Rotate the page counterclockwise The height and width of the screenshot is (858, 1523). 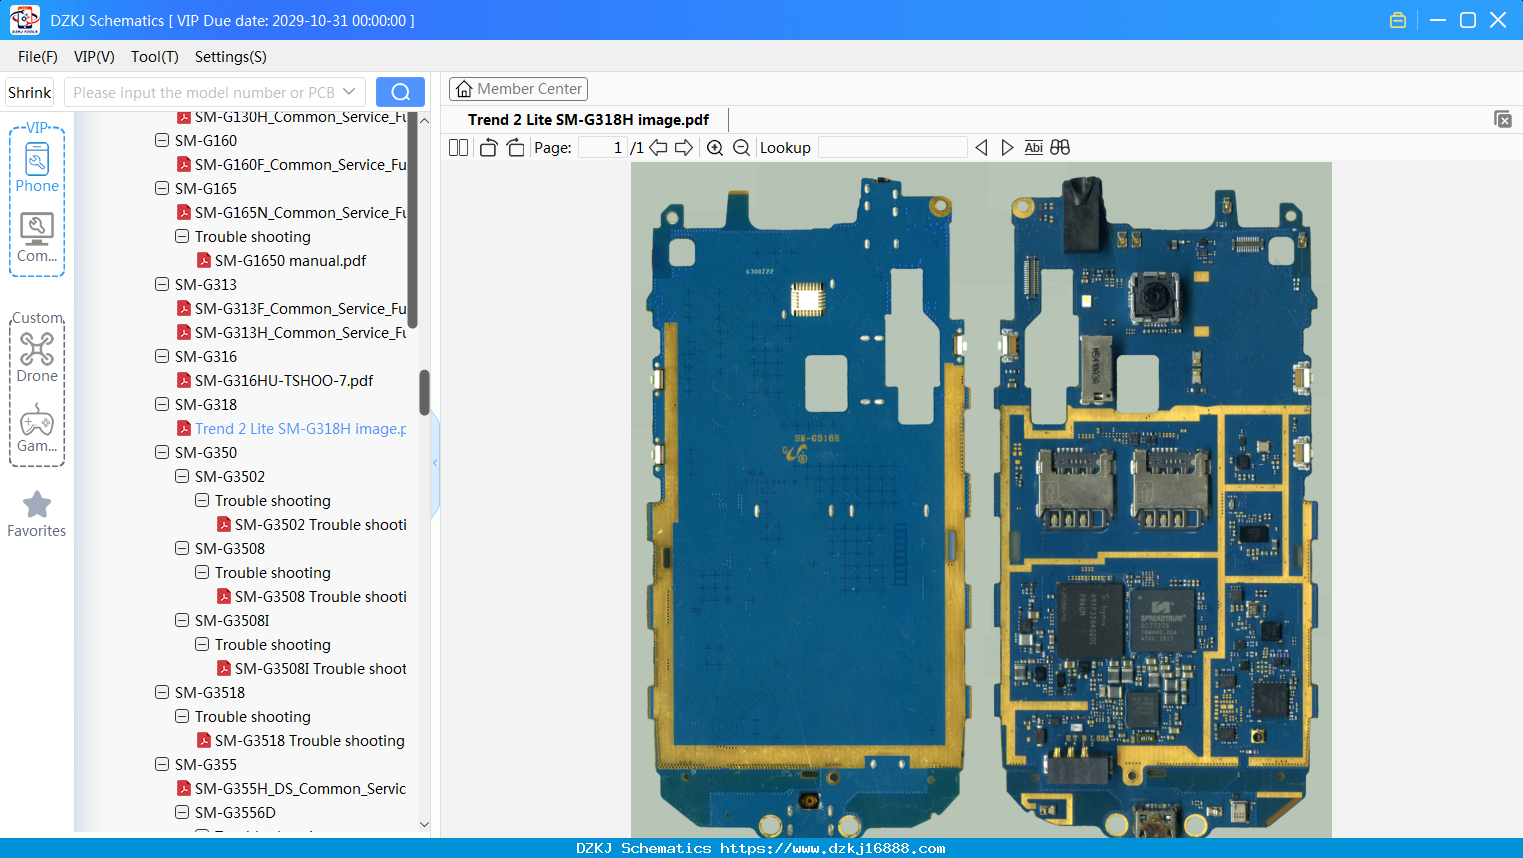click(488, 148)
